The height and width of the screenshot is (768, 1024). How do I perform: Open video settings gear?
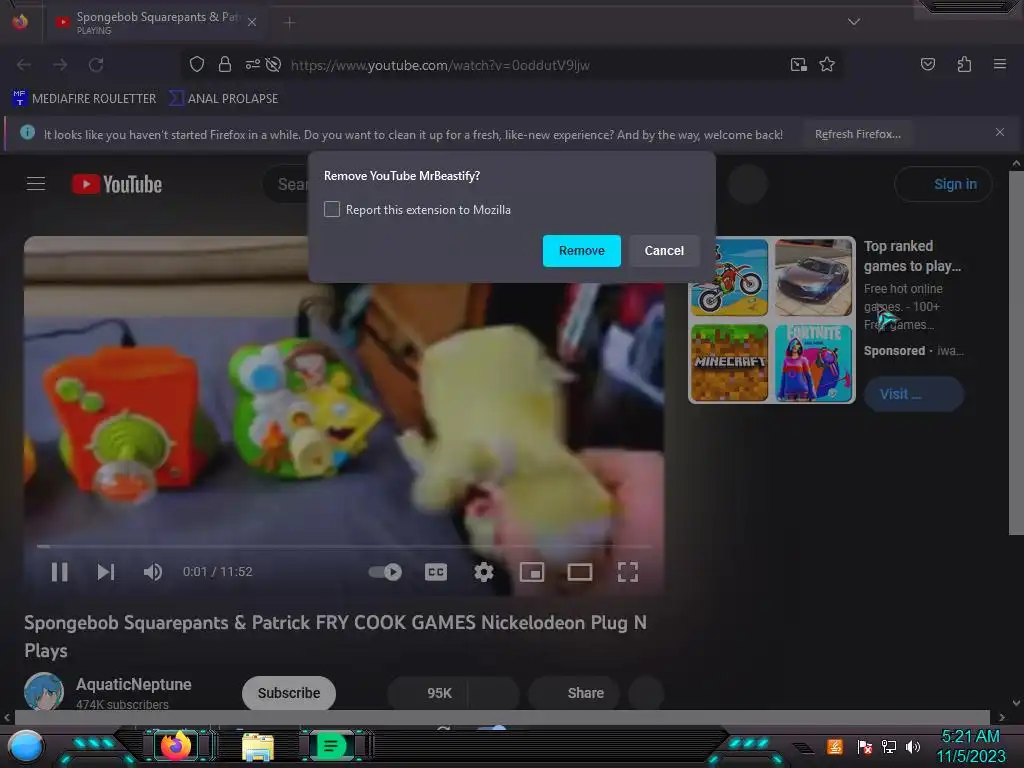coord(483,572)
